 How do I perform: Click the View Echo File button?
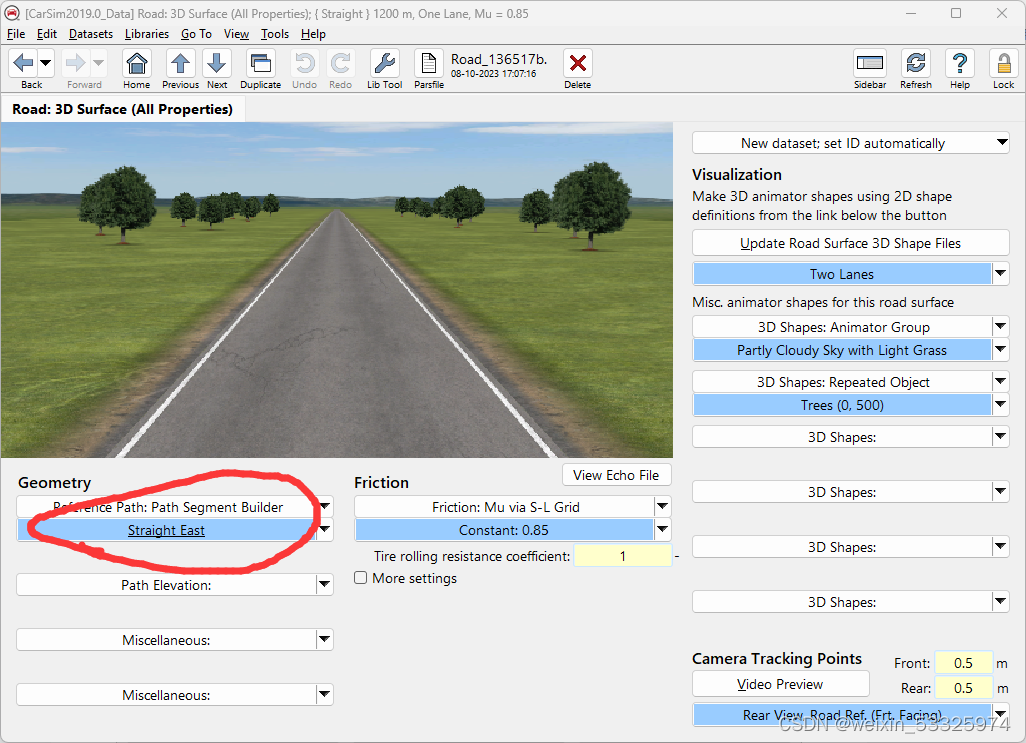pyautogui.click(x=616, y=474)
